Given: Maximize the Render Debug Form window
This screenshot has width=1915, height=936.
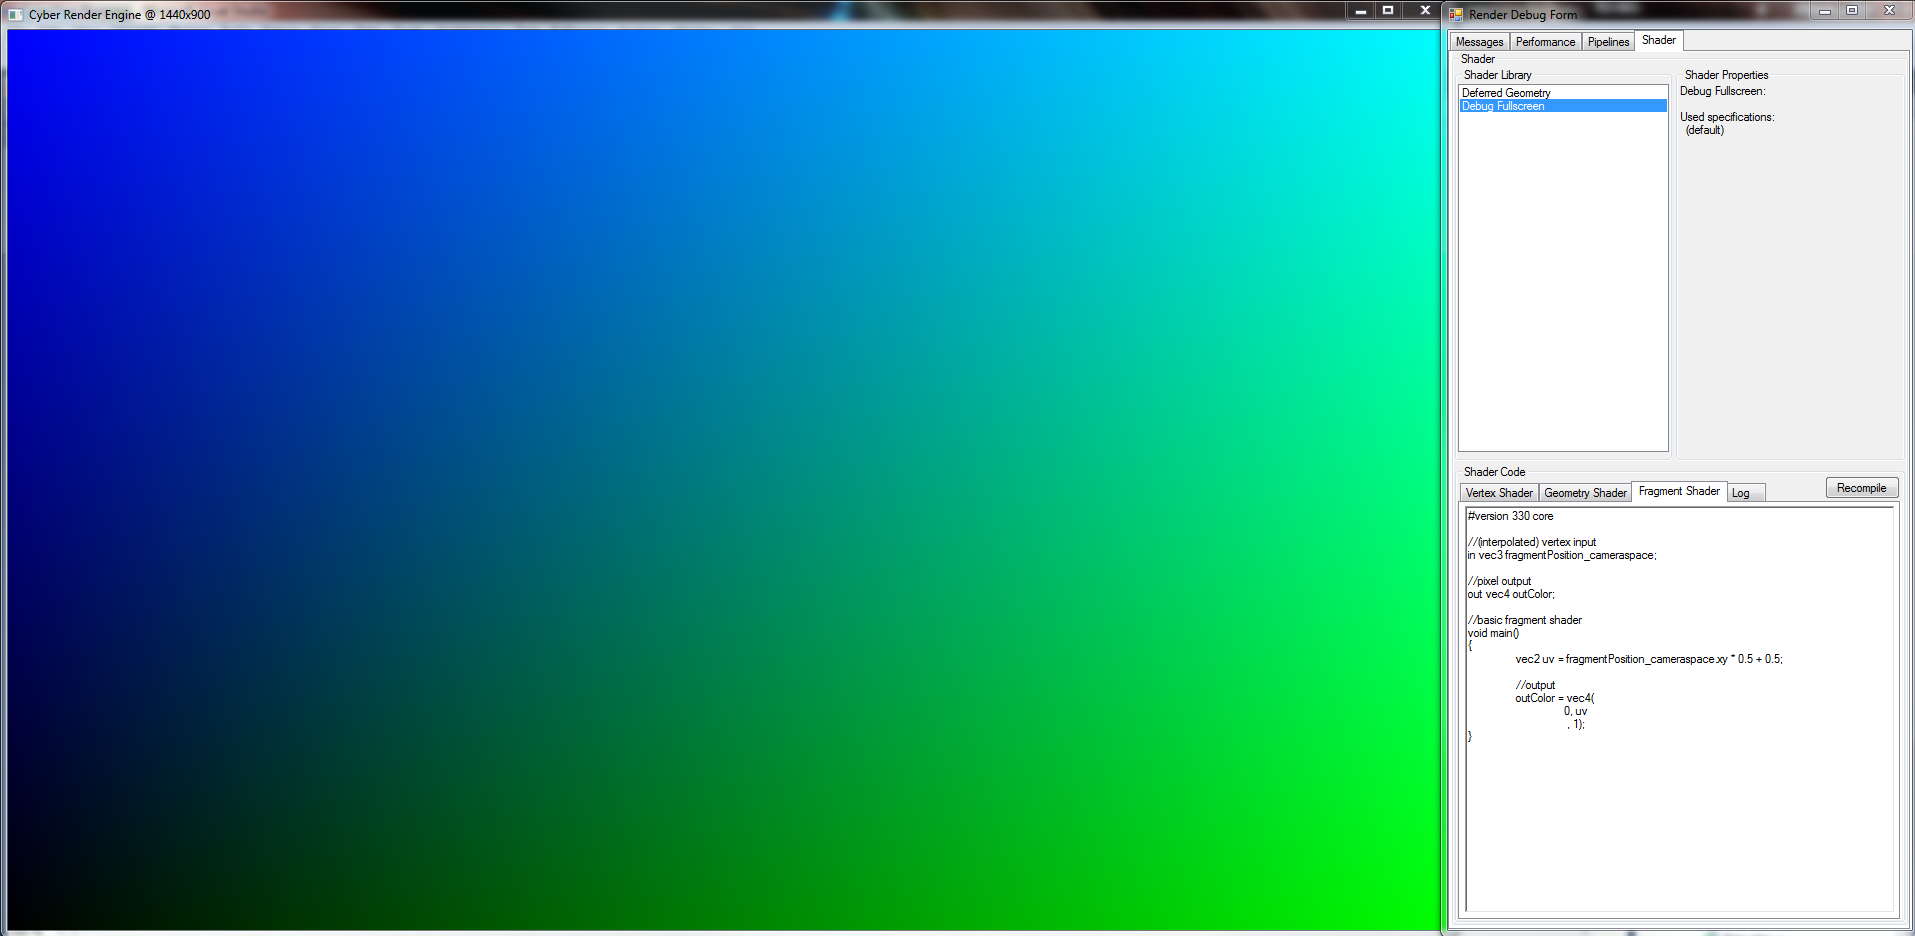Looking at the screenshot, I should [1852, 11].
